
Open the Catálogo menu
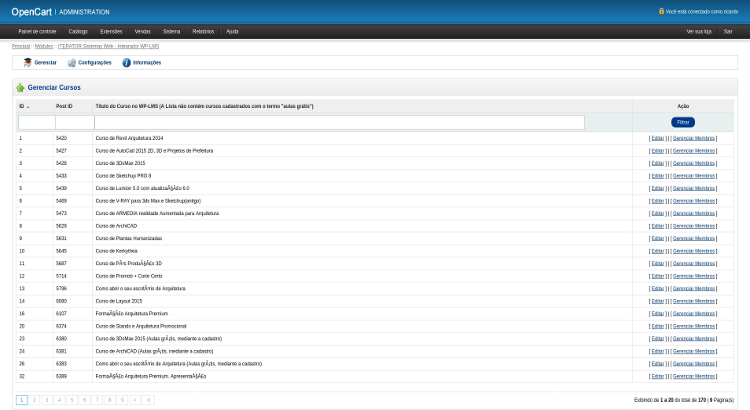tap(78, 32)
